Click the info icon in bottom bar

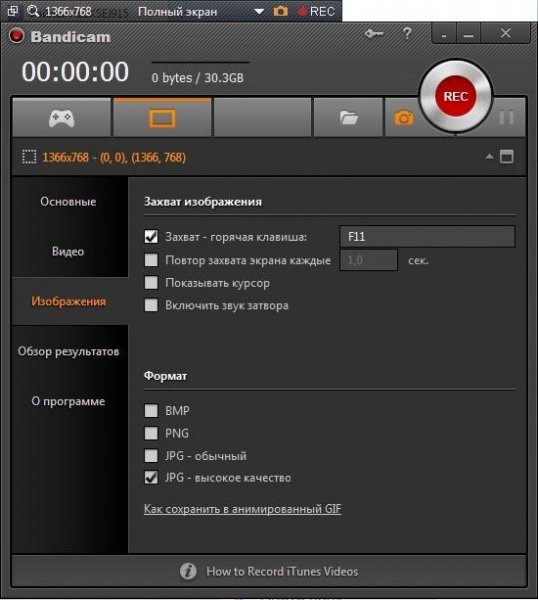tap(188, 571)
